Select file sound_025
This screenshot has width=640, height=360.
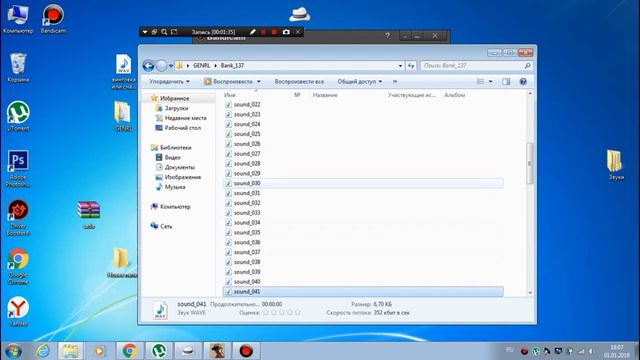(x=247, y=134)
